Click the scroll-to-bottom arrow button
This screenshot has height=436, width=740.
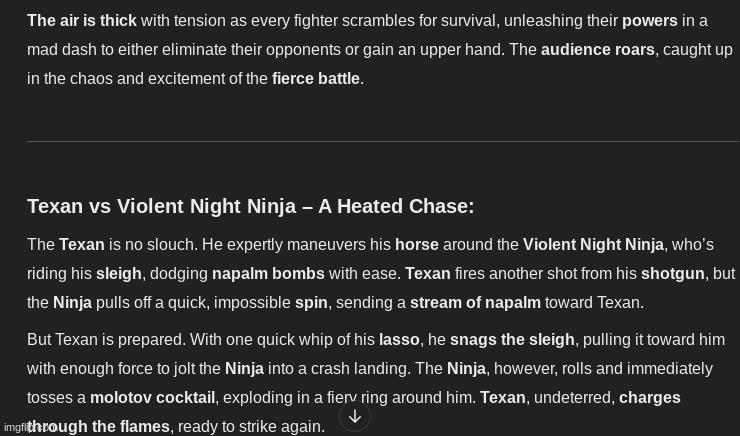point(355,416)
